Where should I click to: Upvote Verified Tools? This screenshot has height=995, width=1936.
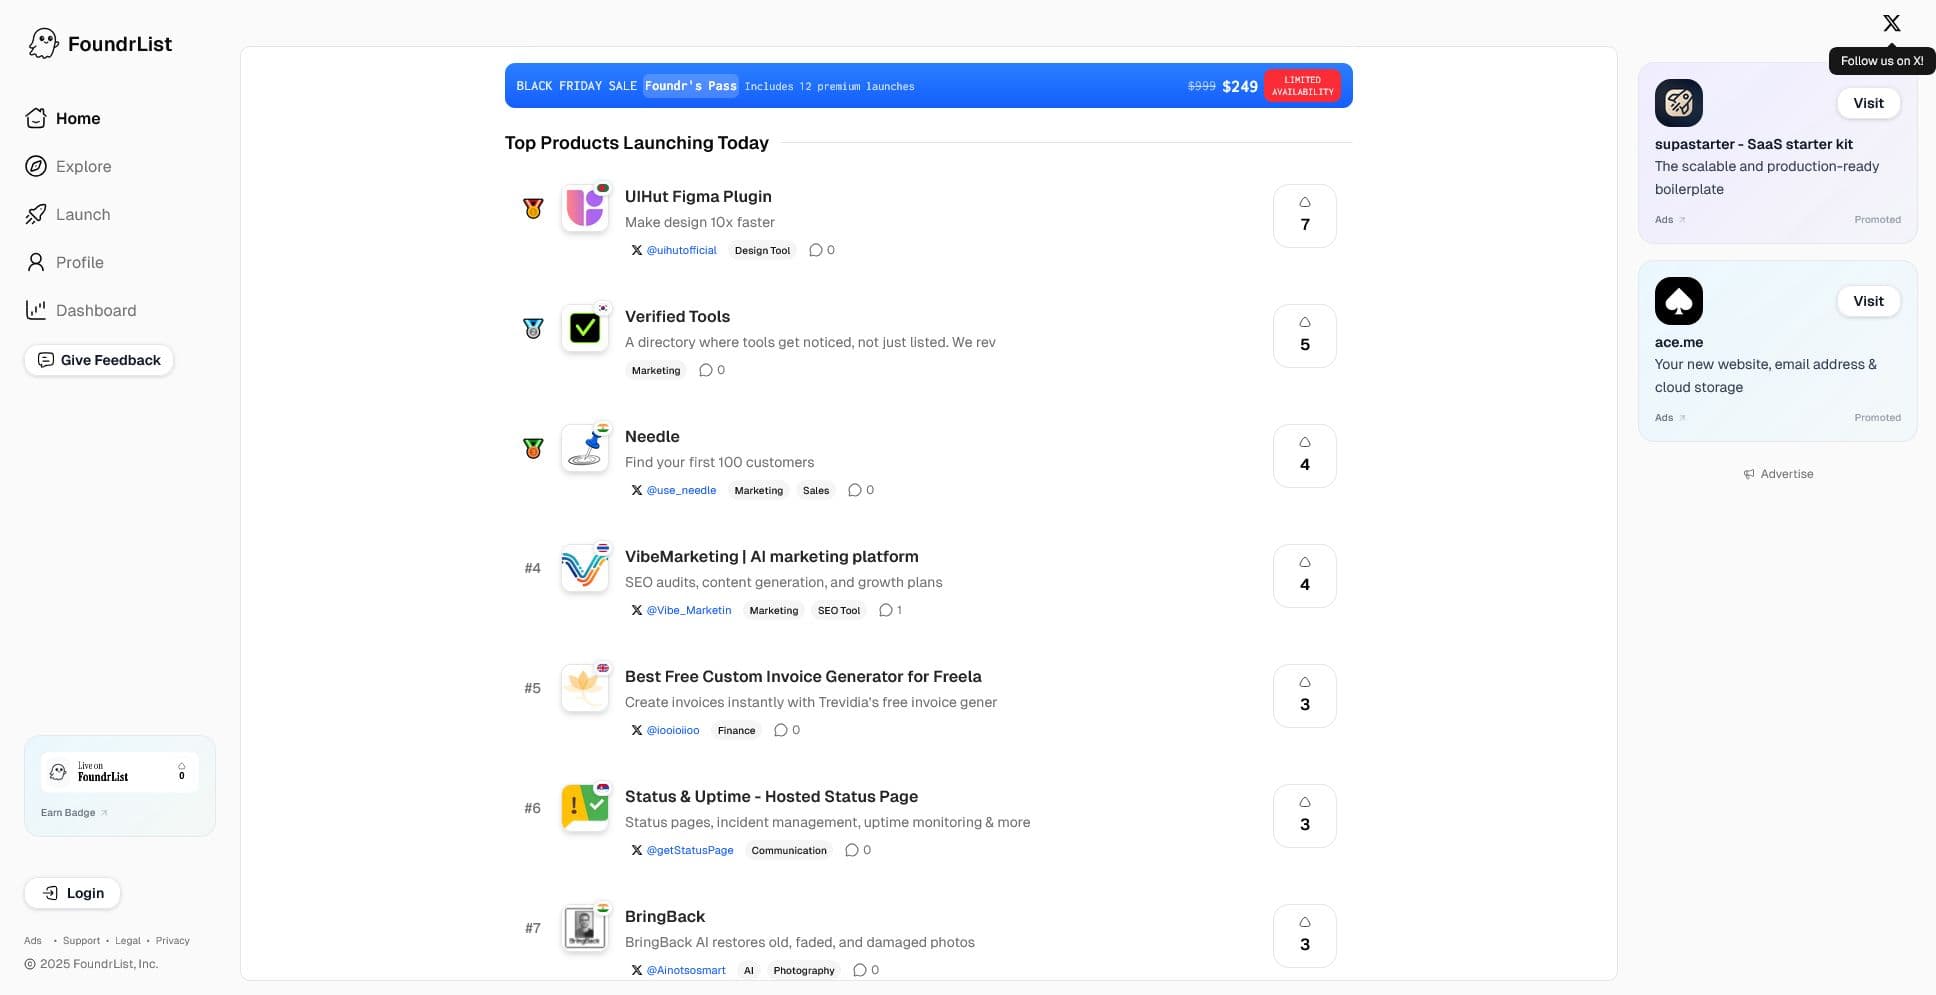(x=1304, y=335)
